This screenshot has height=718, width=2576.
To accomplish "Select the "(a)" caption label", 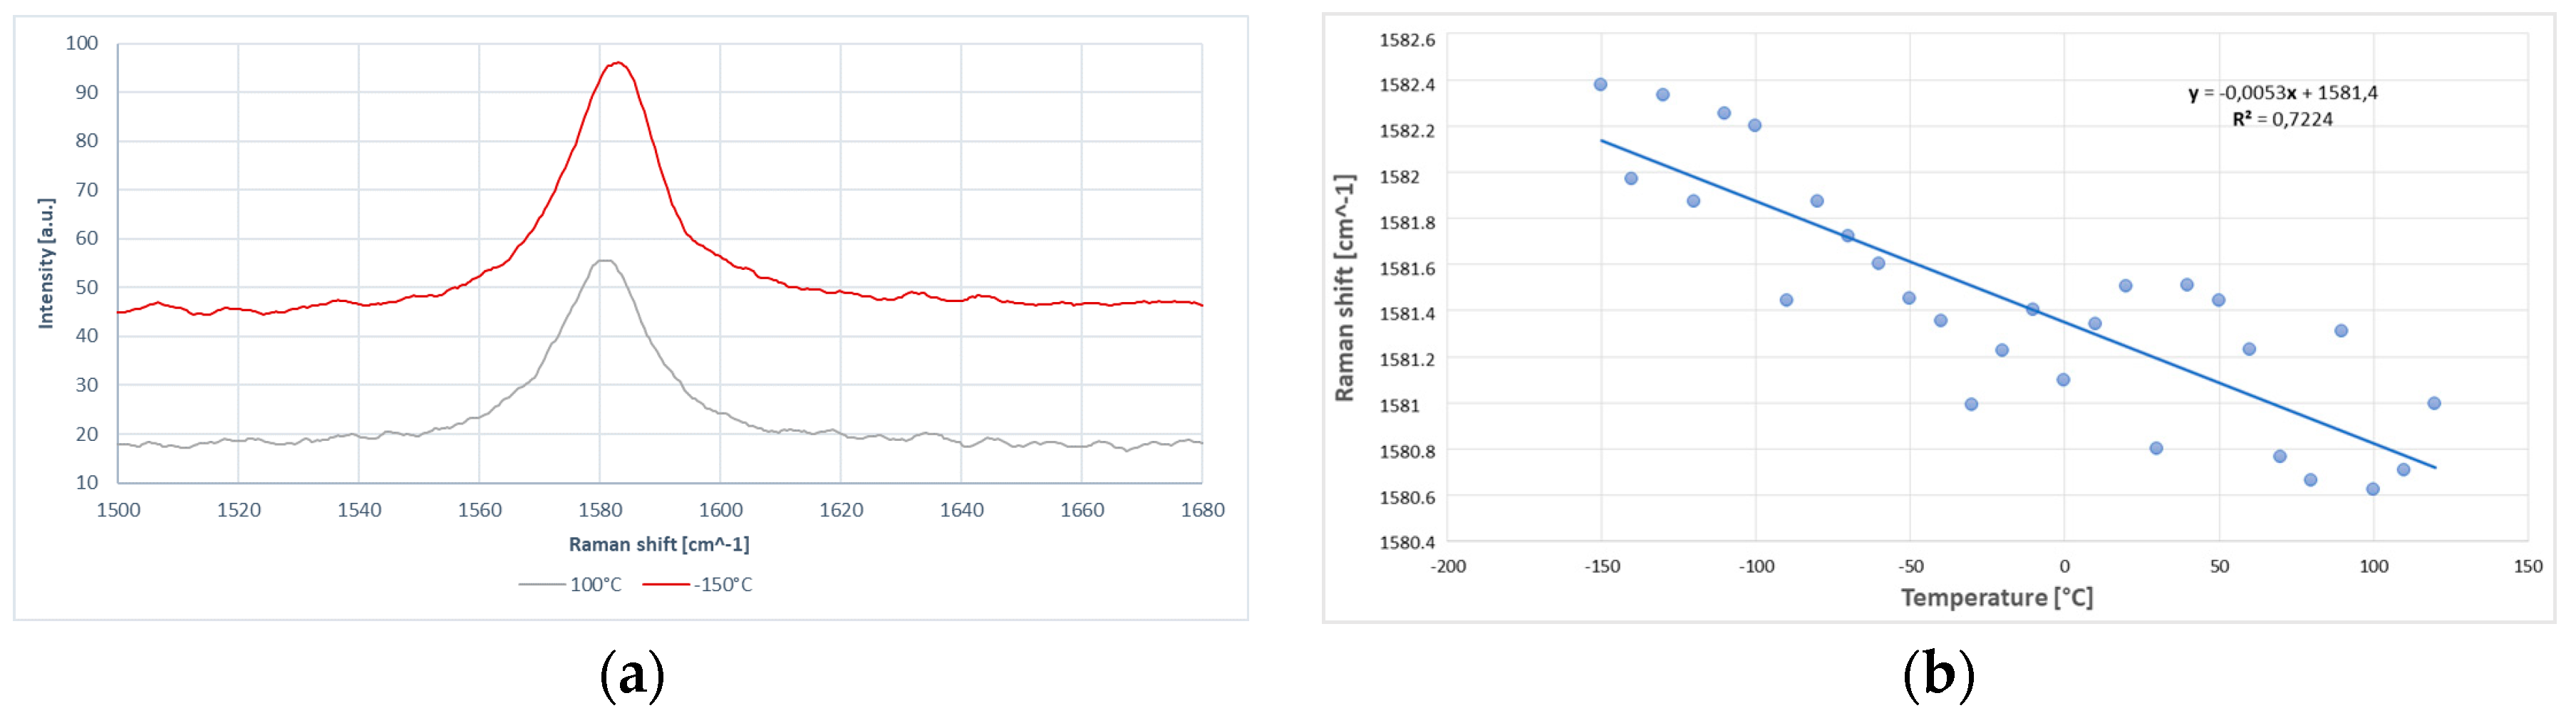I will click(632, 675).
